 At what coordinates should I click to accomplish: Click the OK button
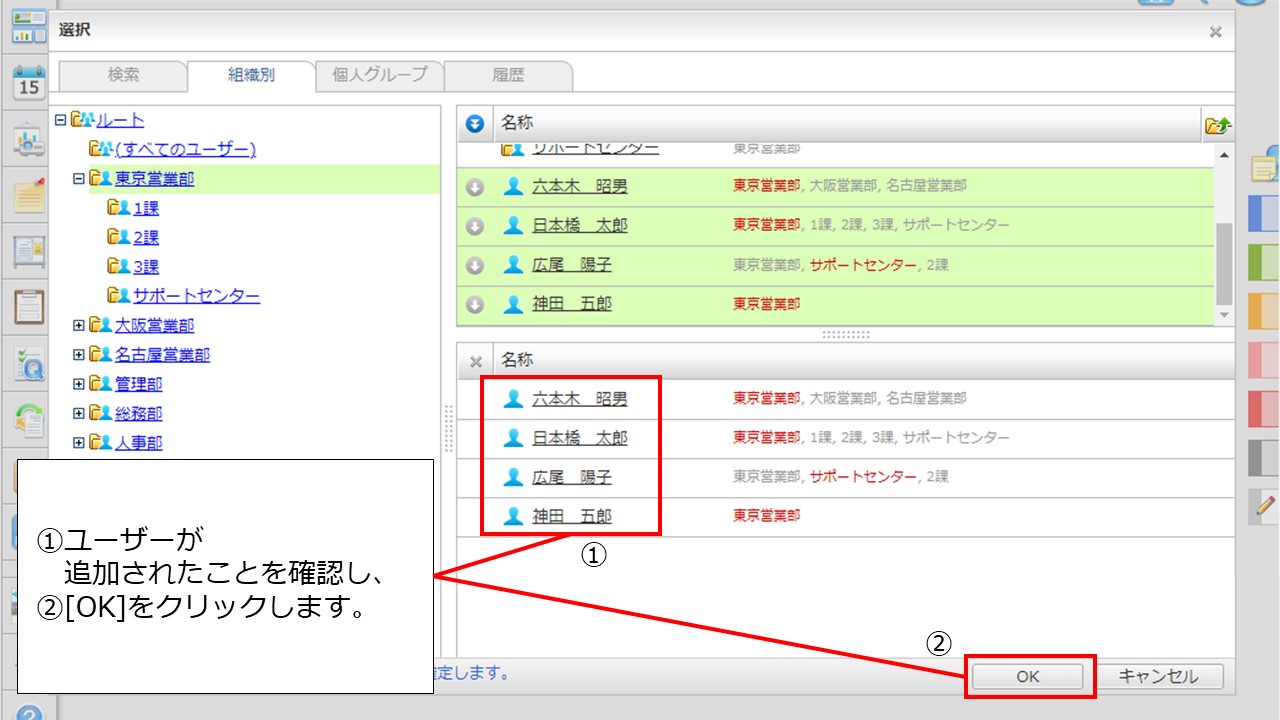(1028, 676)
